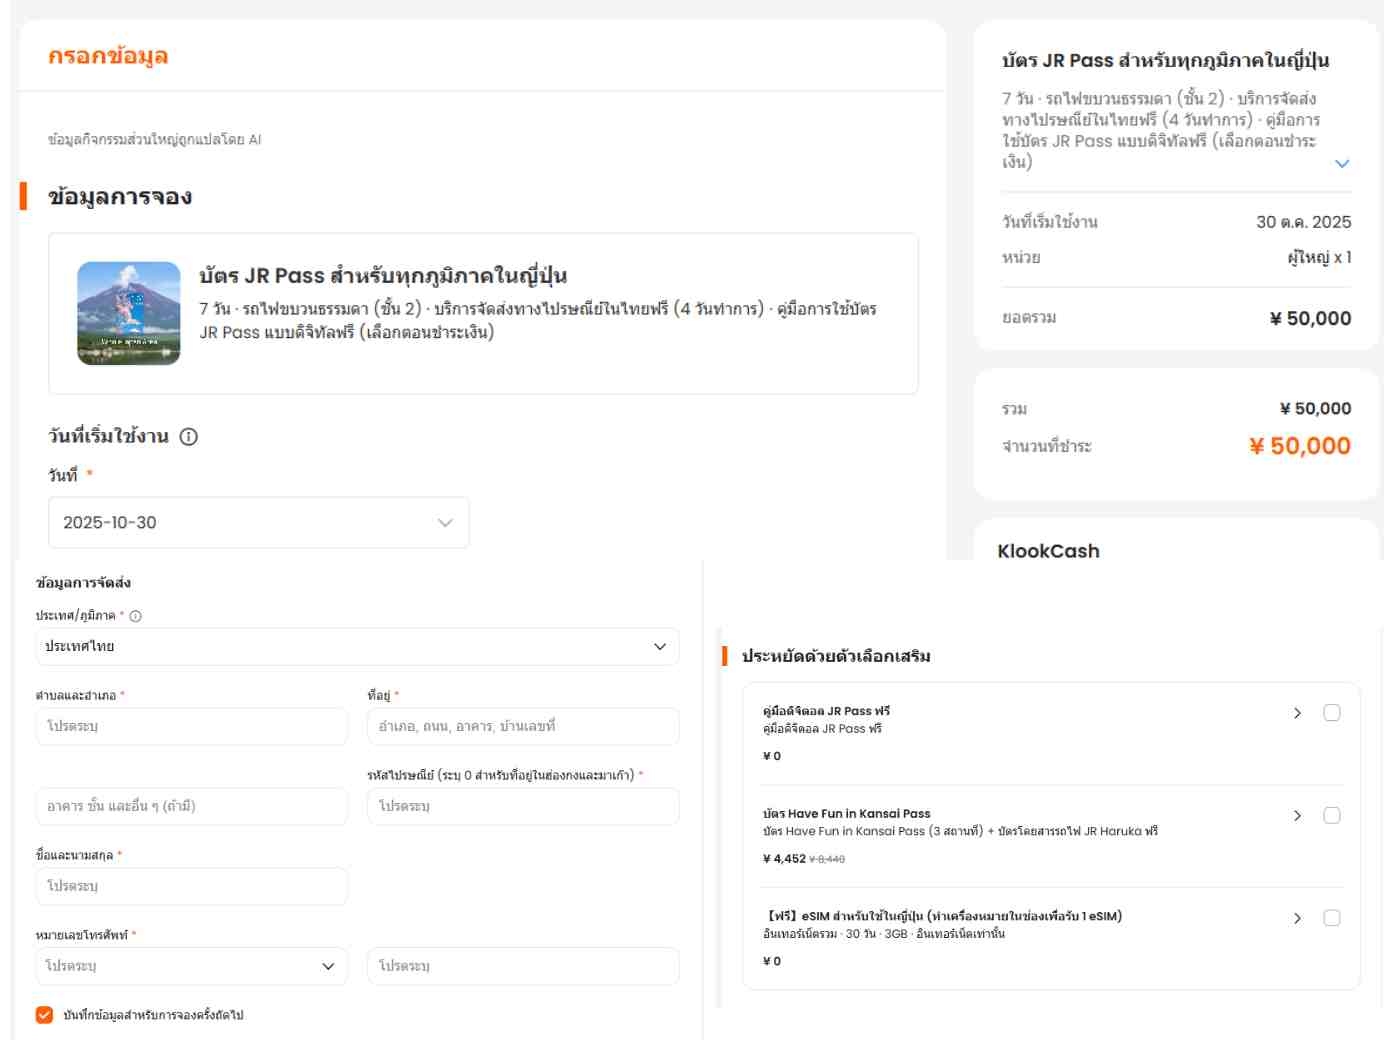Image resolution: width=1384 pixels, height=1040 pixels.
Task: Open the phone country code dropdown
Action: (191, 966)
